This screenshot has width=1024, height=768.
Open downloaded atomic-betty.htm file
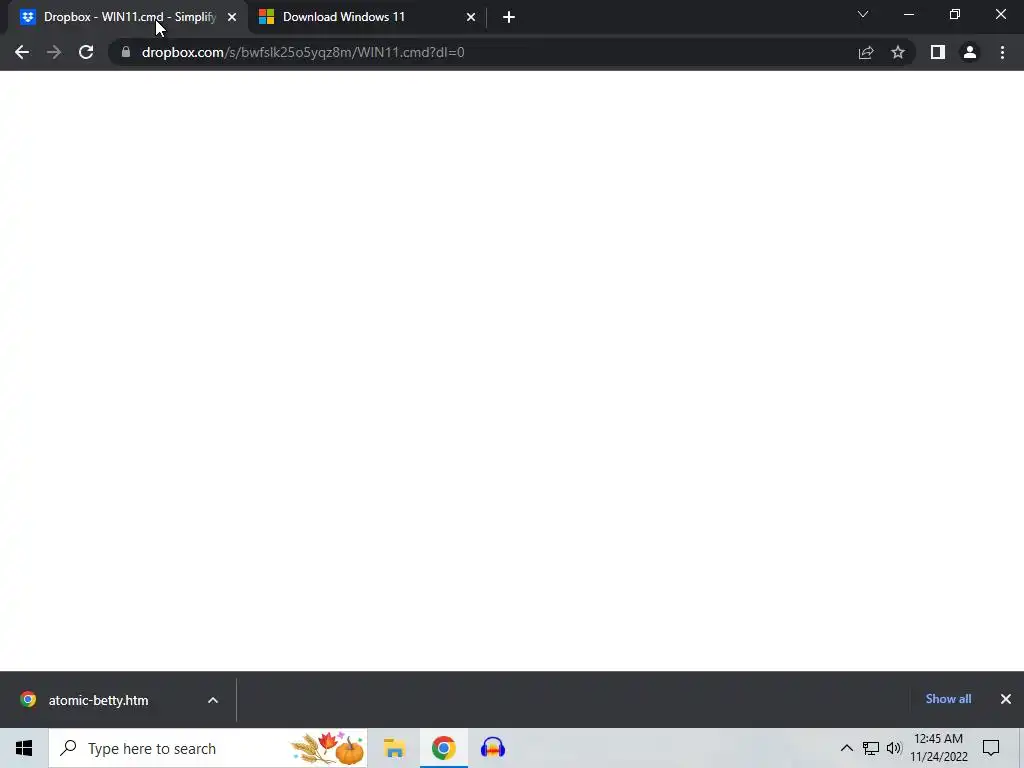point(98,700)
